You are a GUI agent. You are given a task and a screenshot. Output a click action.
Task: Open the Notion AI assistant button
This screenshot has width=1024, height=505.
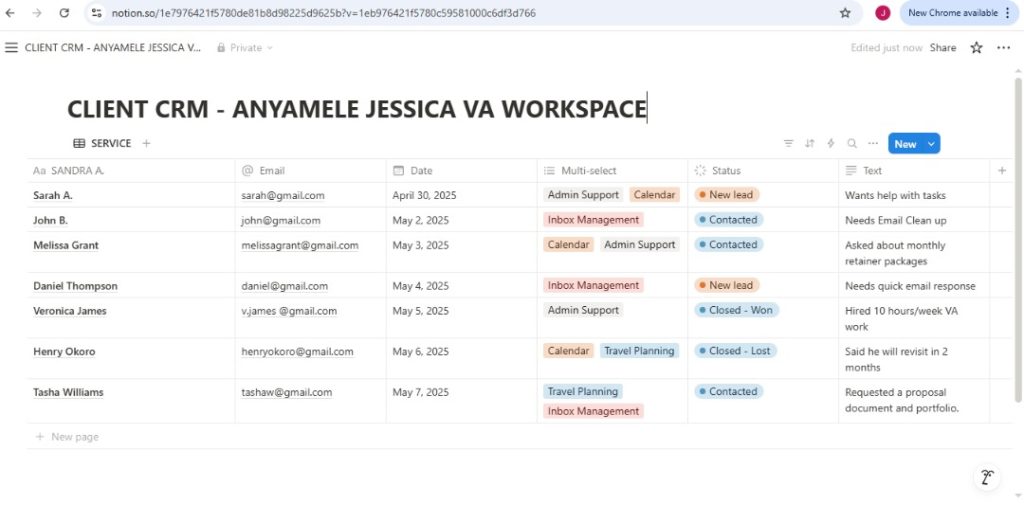tap(986, 477)
